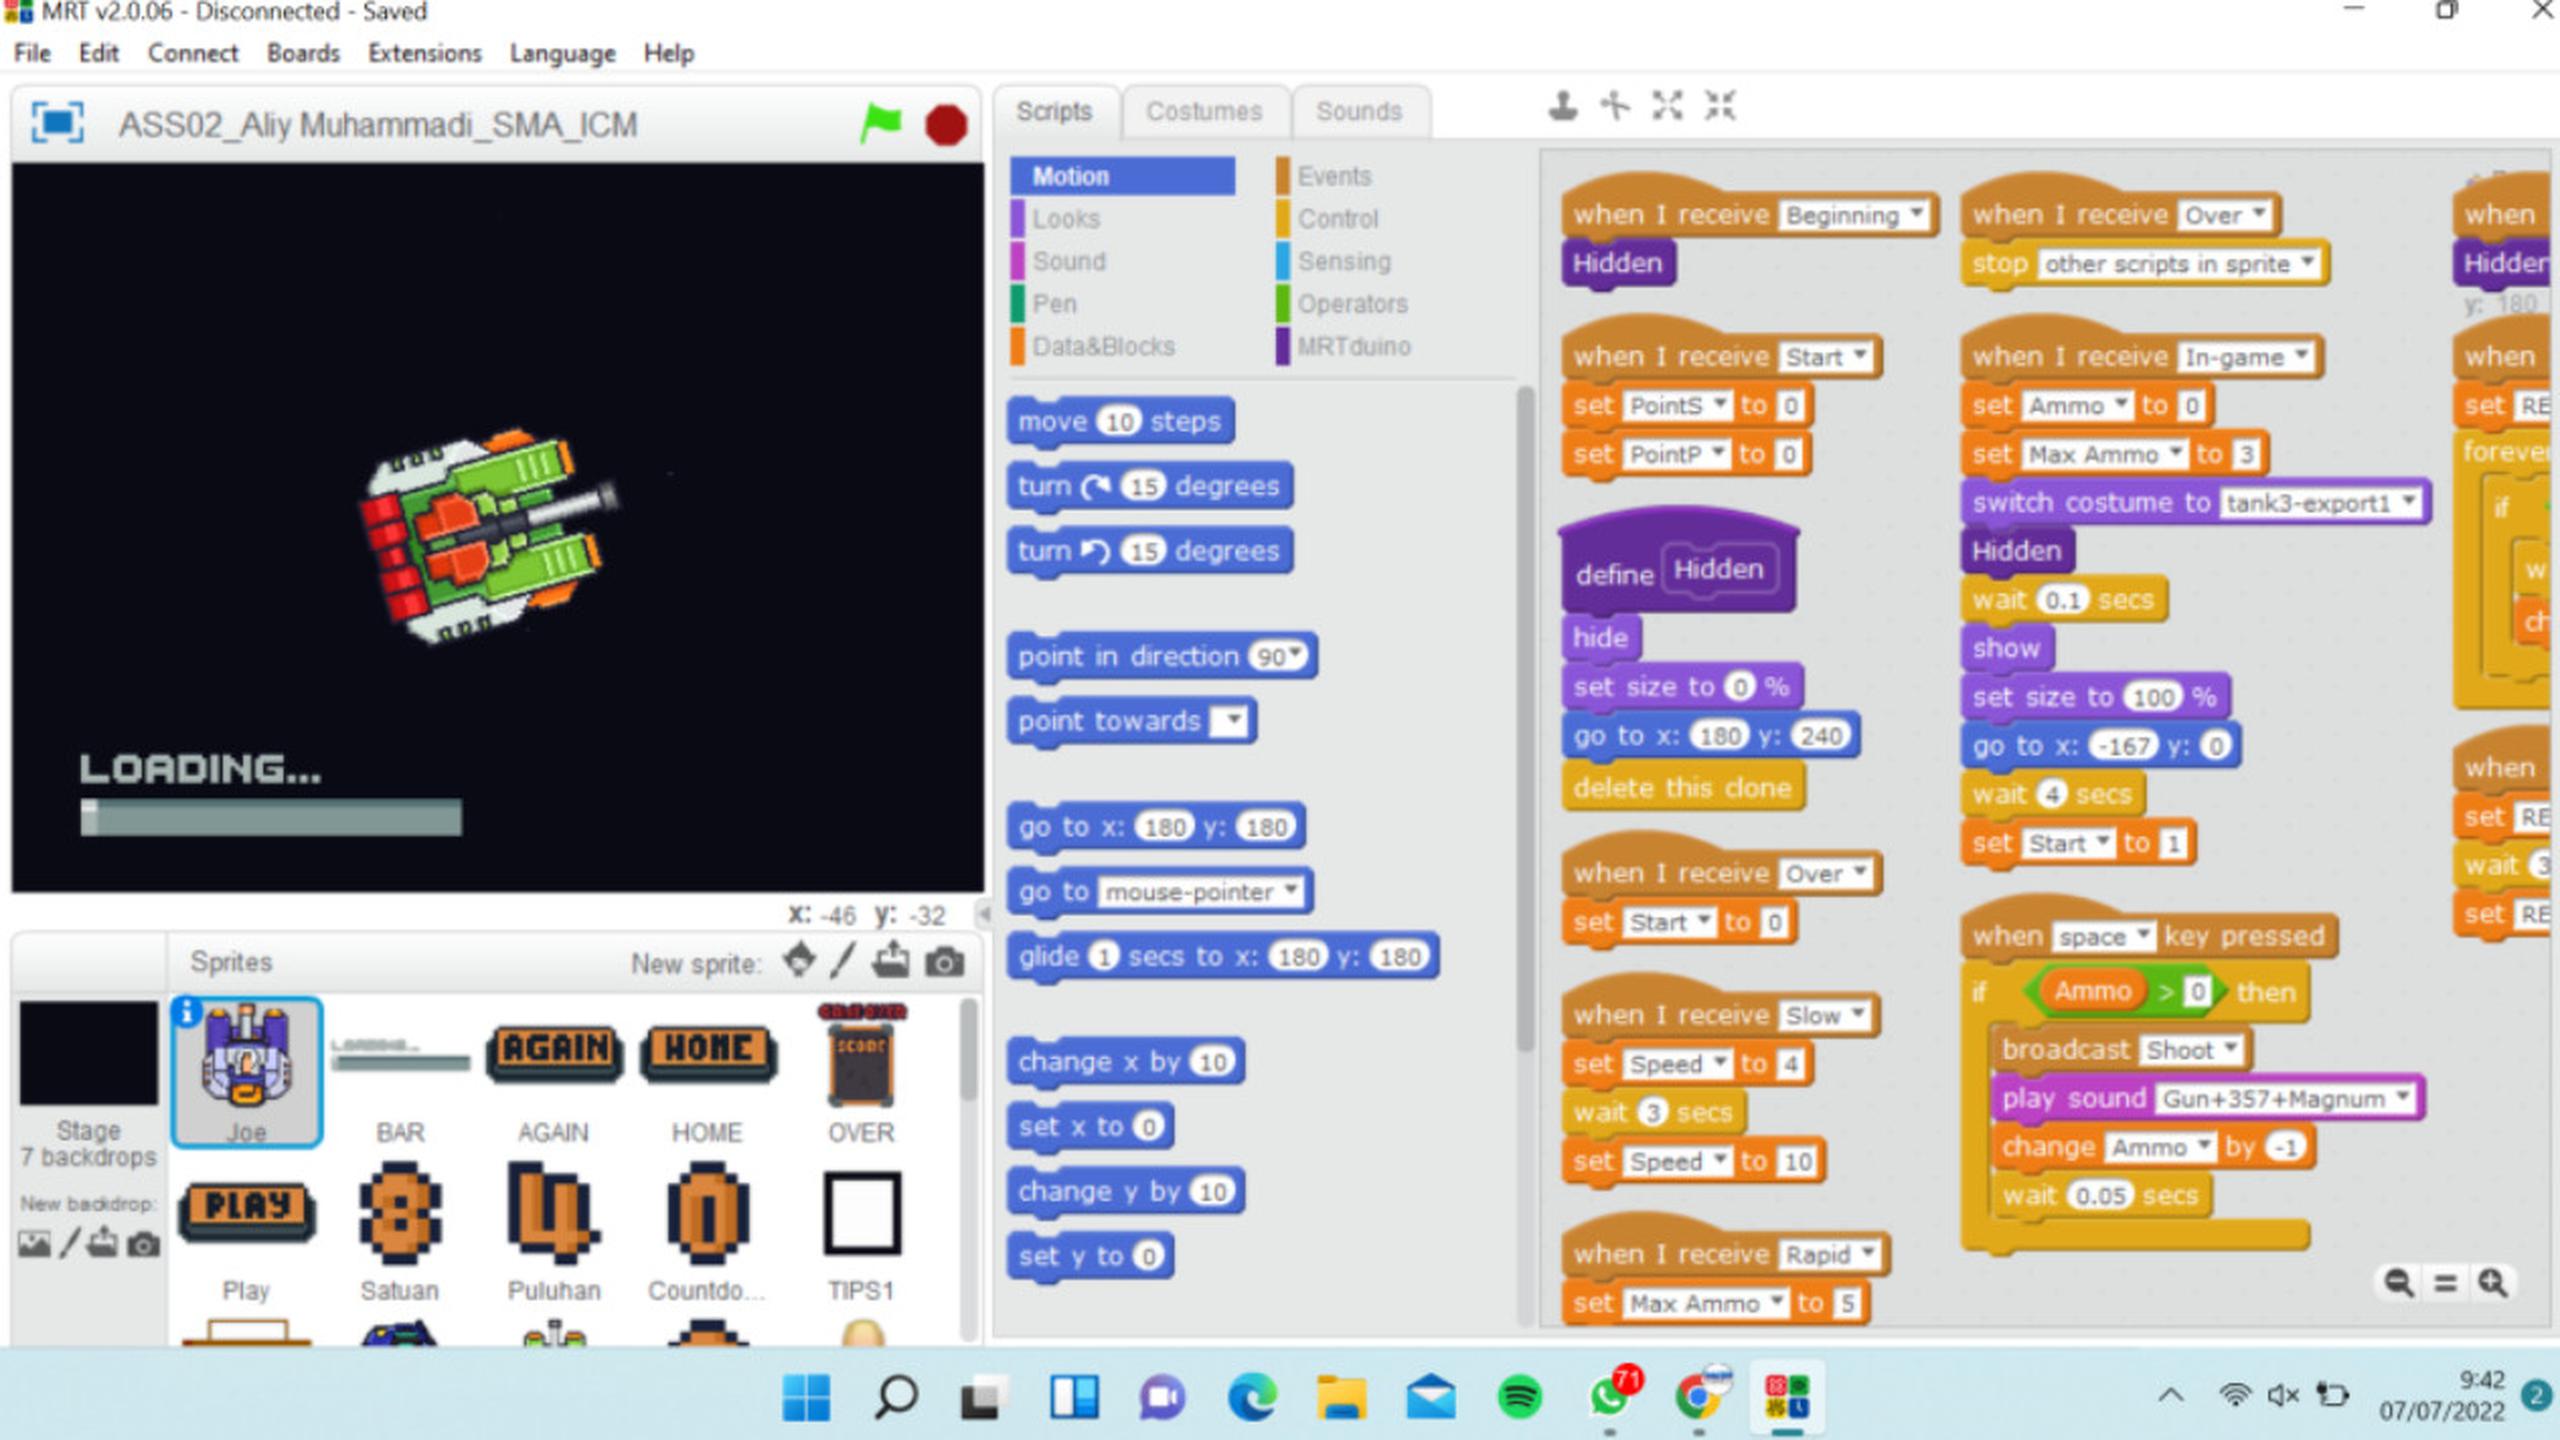New backdrop from camera icon
This screenshot has width=2560, height=1440.
[144, 1245]
